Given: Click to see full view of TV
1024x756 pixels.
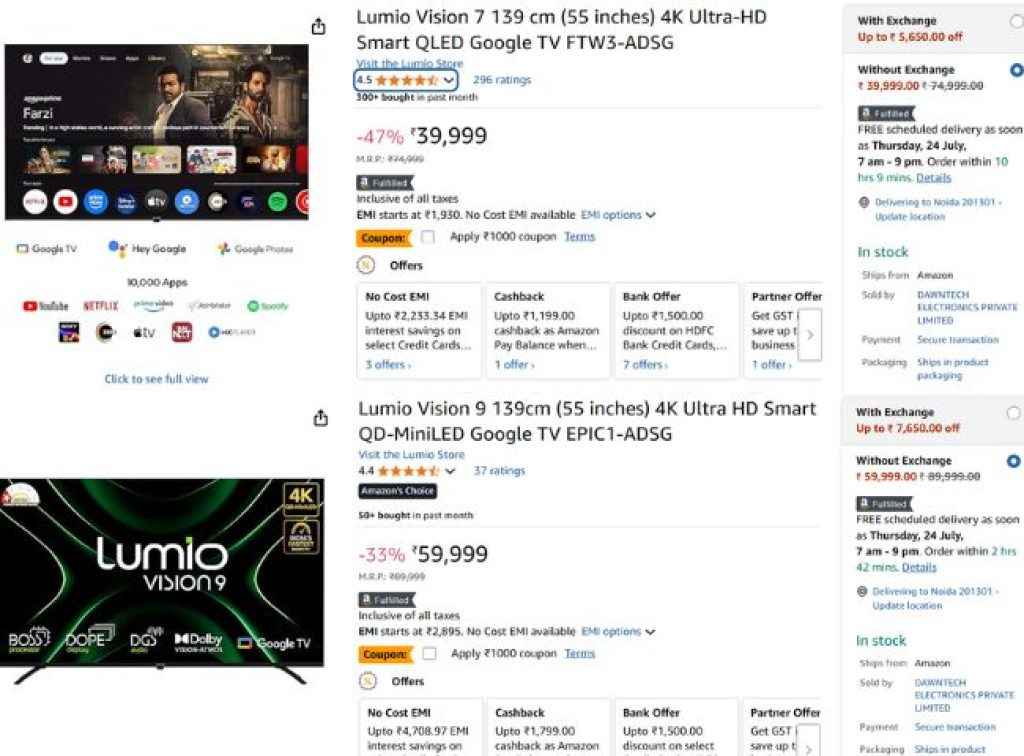Looking at the screenshot, I should [x=156, y=379].
